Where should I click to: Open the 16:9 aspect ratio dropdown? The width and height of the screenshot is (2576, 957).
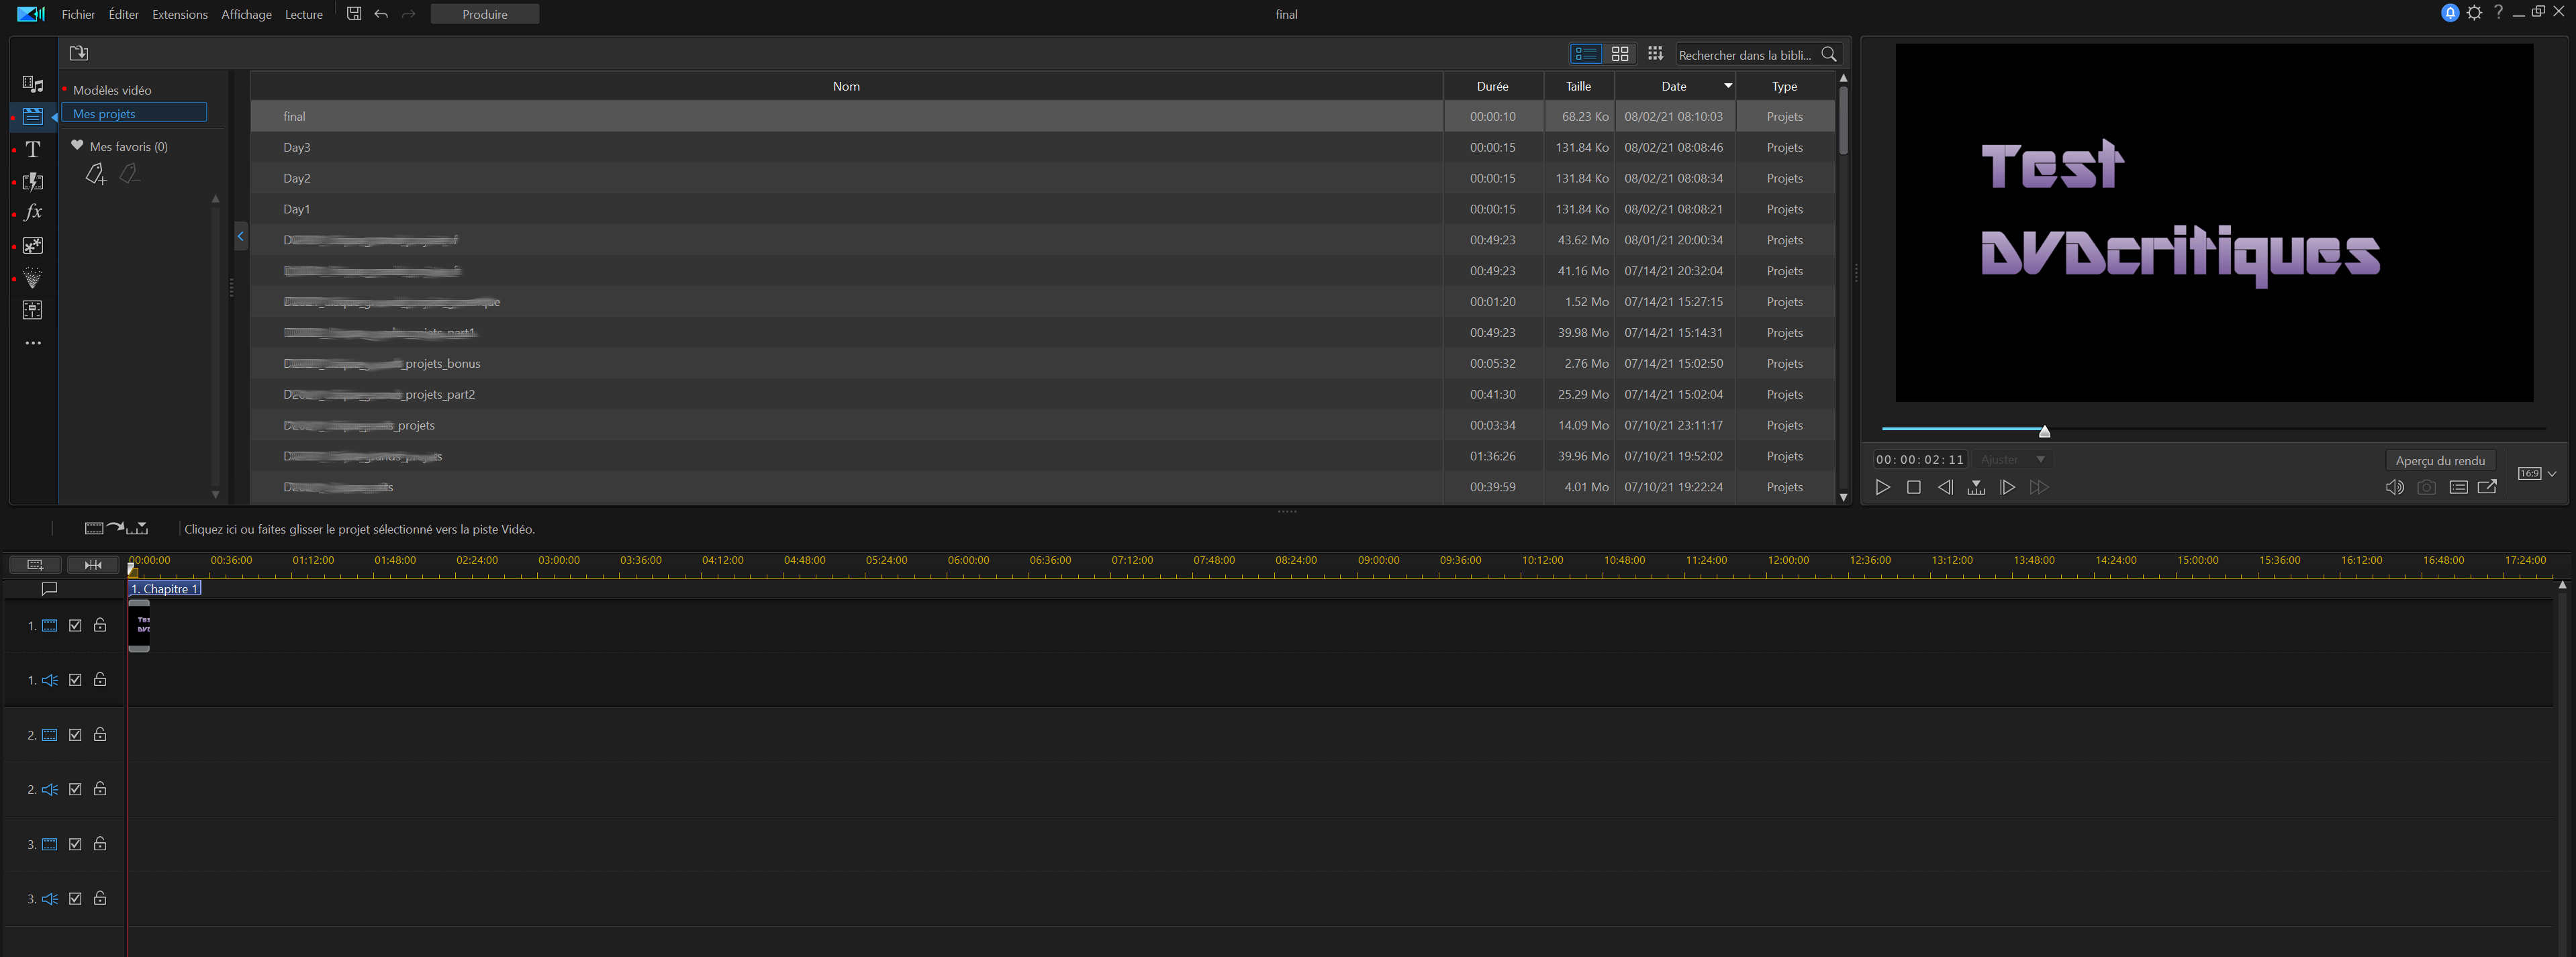tap(2538, 474)
